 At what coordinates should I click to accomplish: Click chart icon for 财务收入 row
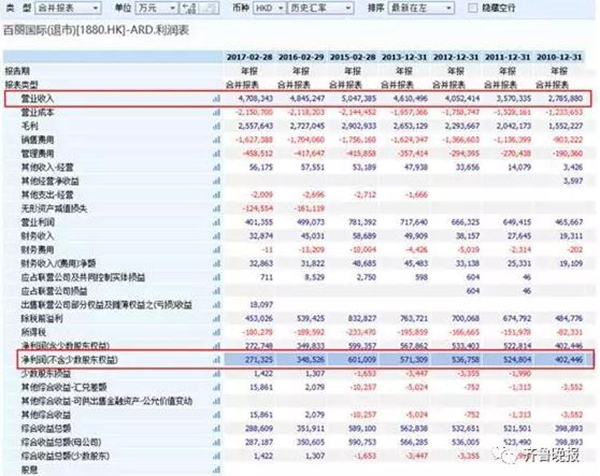214,235
